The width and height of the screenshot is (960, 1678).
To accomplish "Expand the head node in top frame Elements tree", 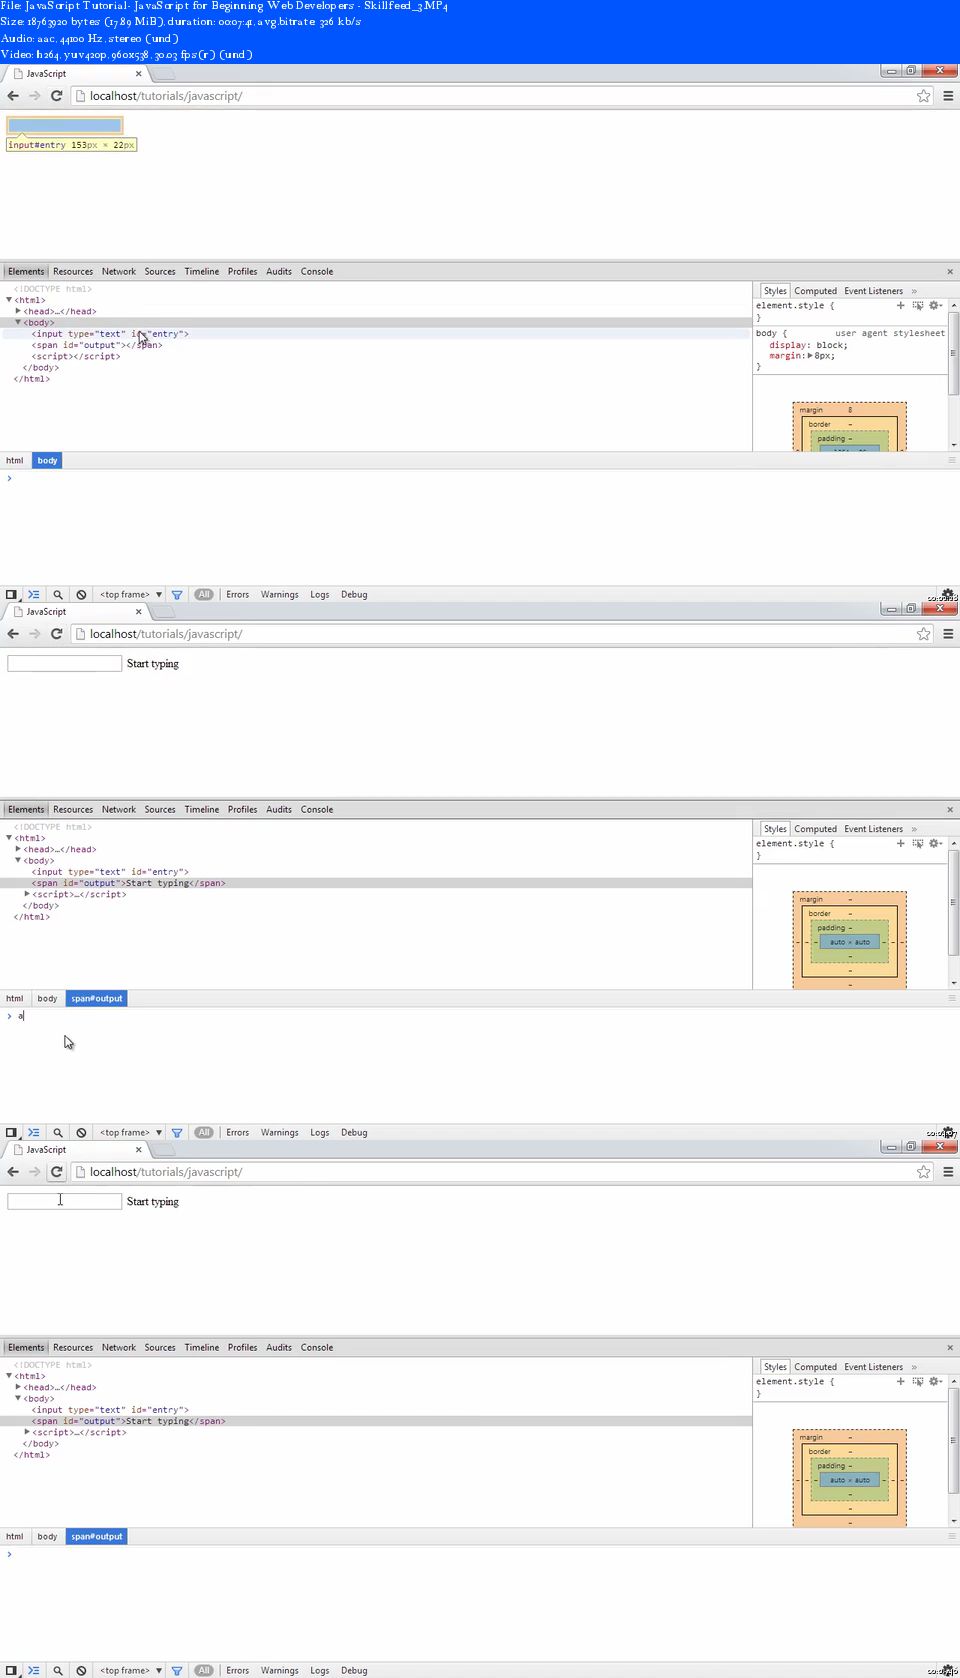I will 18,311.
